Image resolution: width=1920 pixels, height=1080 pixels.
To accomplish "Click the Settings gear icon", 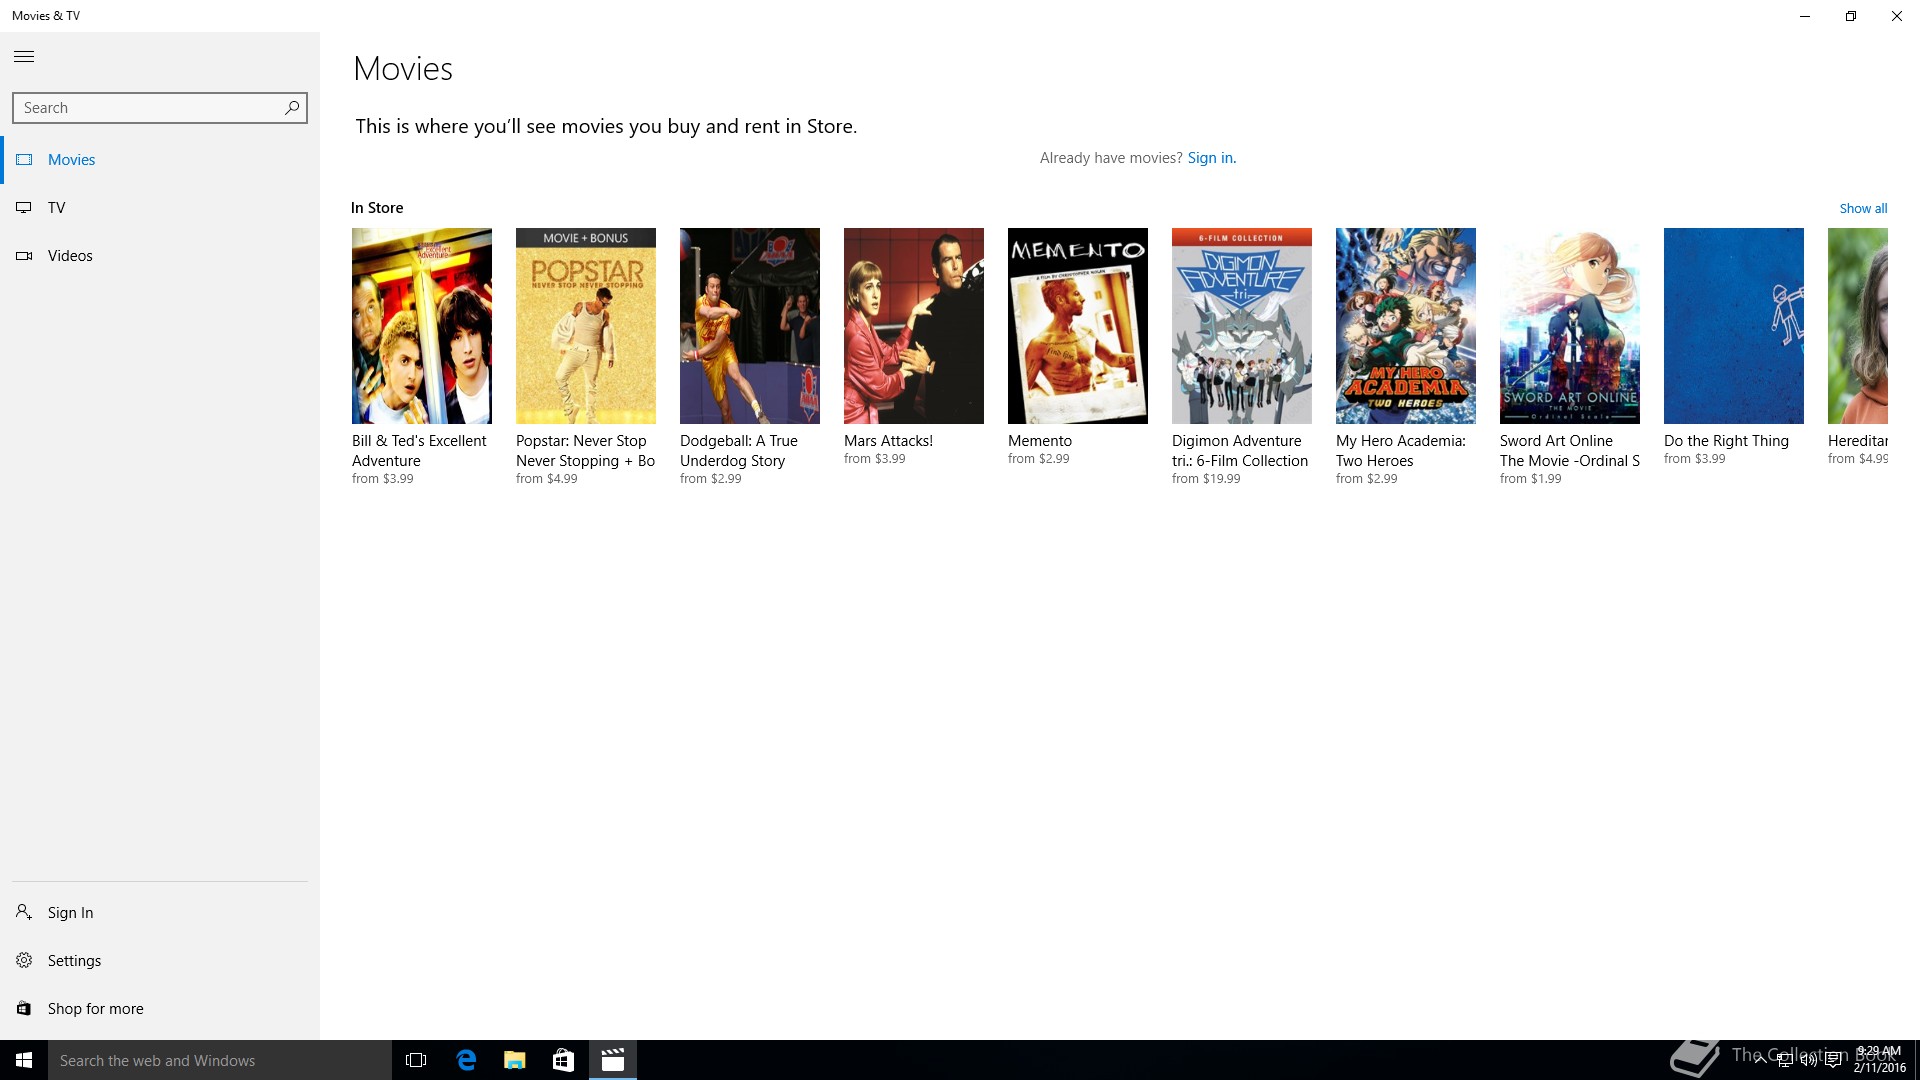I will [24, 960].
